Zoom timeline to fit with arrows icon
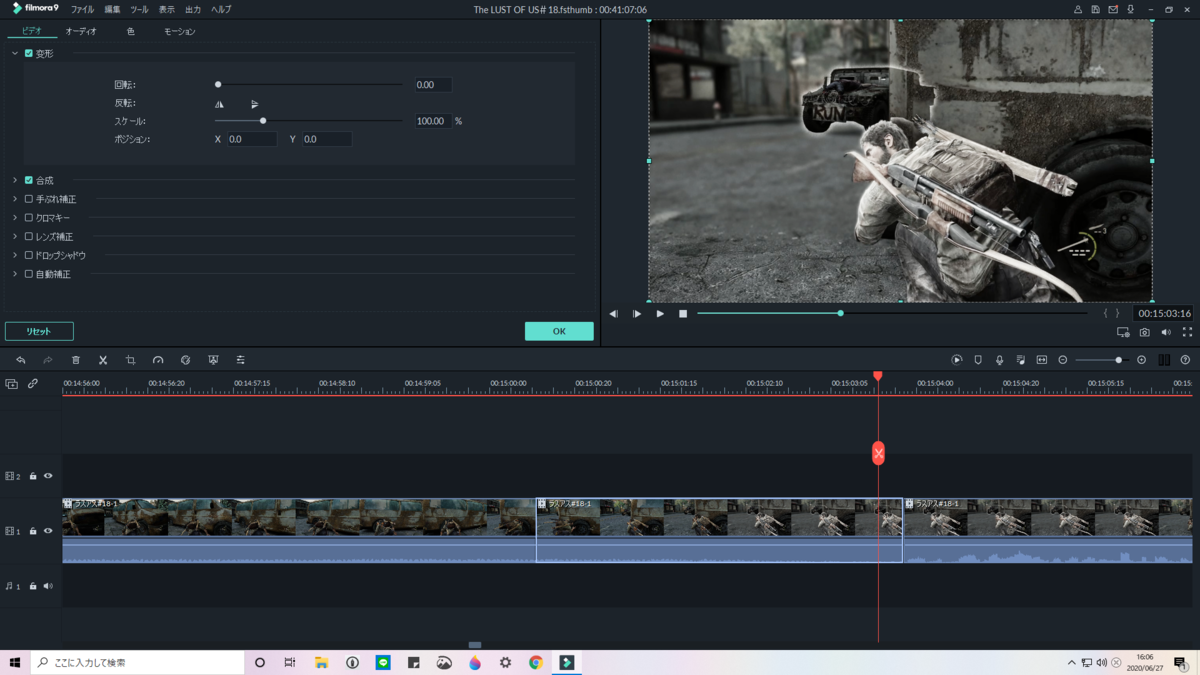 [1041, 360]
